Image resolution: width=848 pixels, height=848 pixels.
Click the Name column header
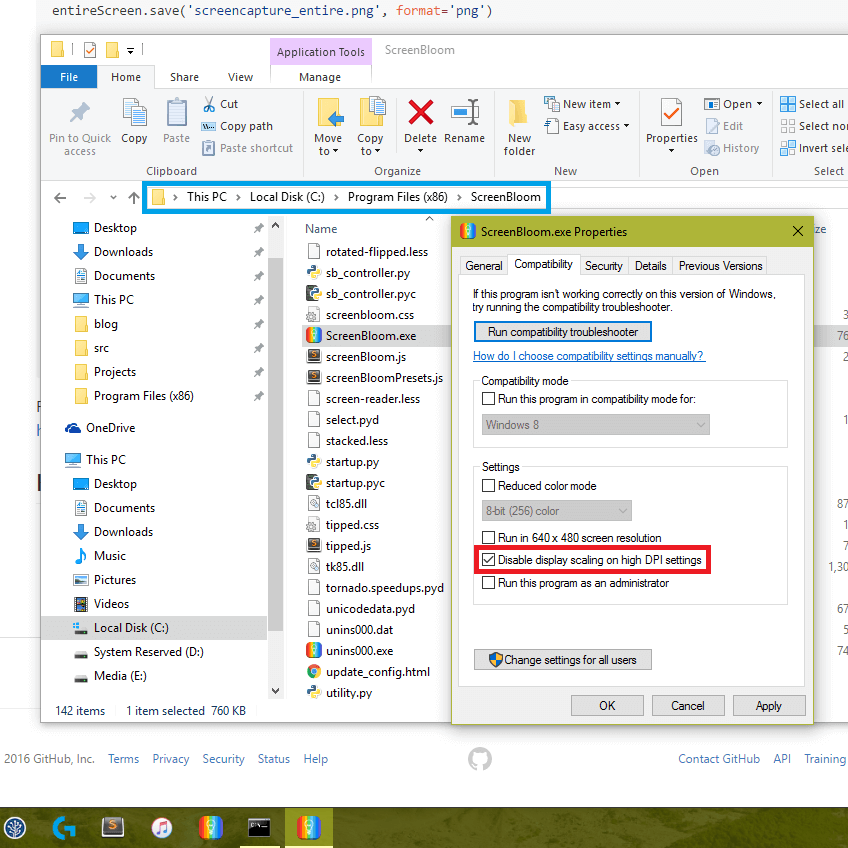click(321, 229)
